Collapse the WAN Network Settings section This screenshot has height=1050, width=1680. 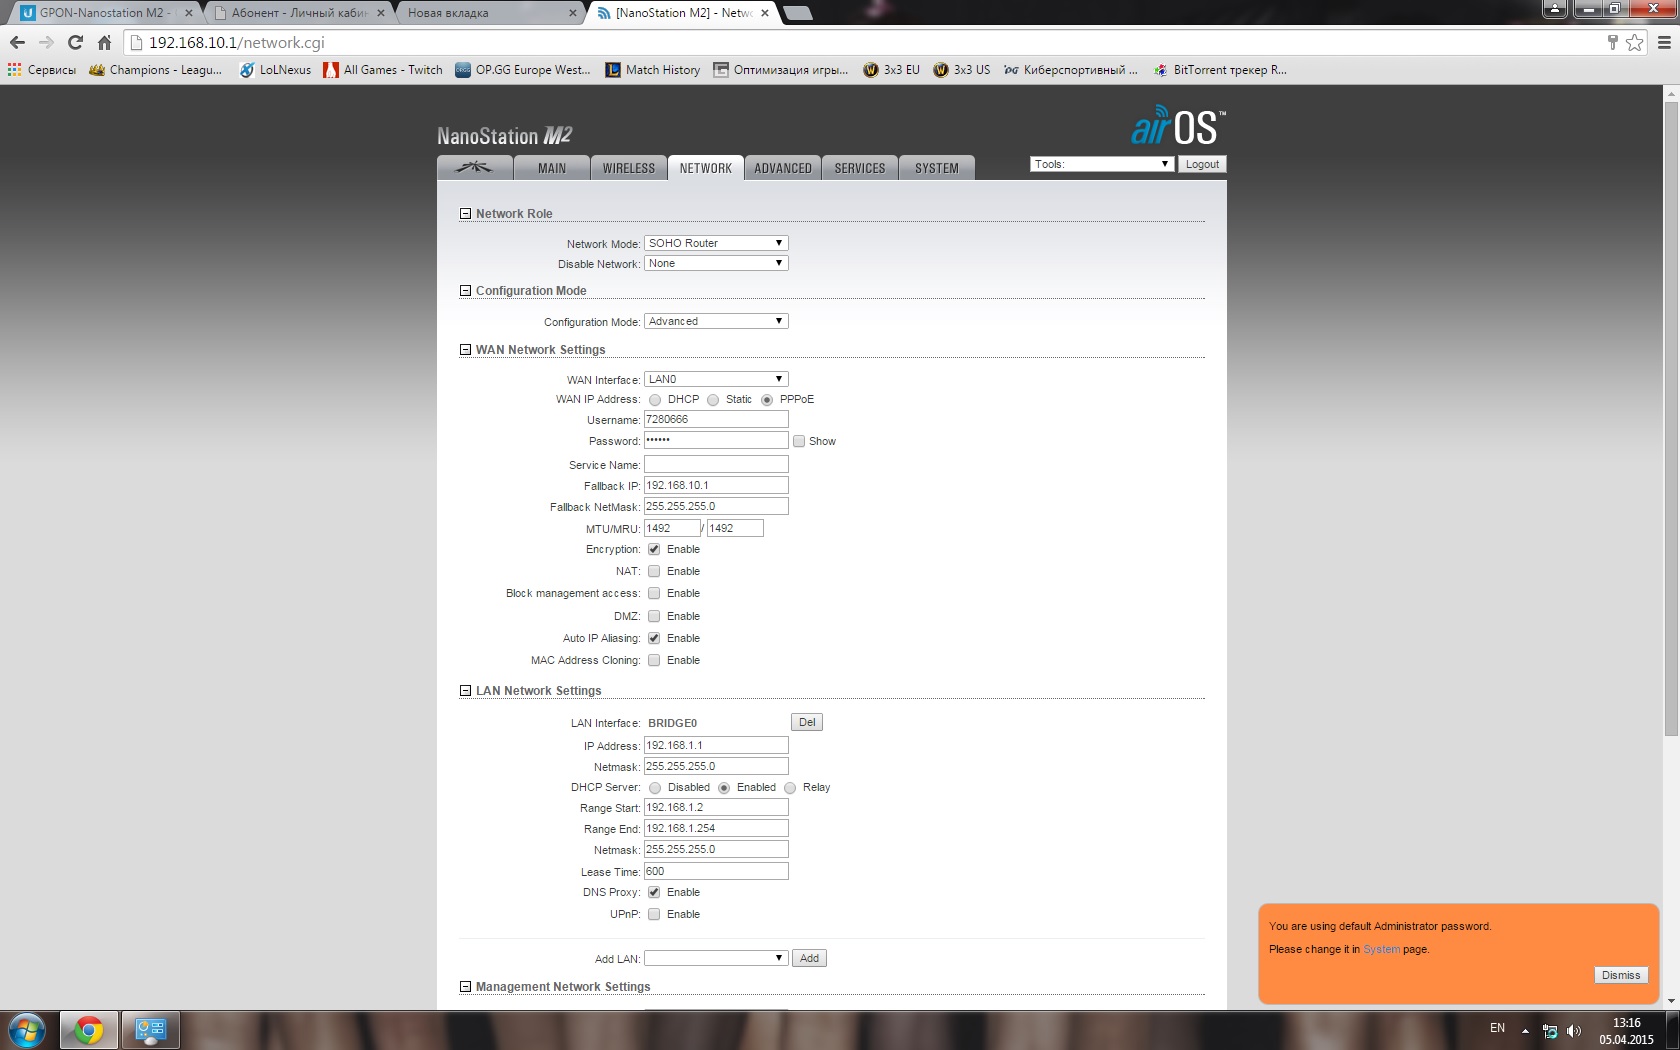click(x=465, y=350)
